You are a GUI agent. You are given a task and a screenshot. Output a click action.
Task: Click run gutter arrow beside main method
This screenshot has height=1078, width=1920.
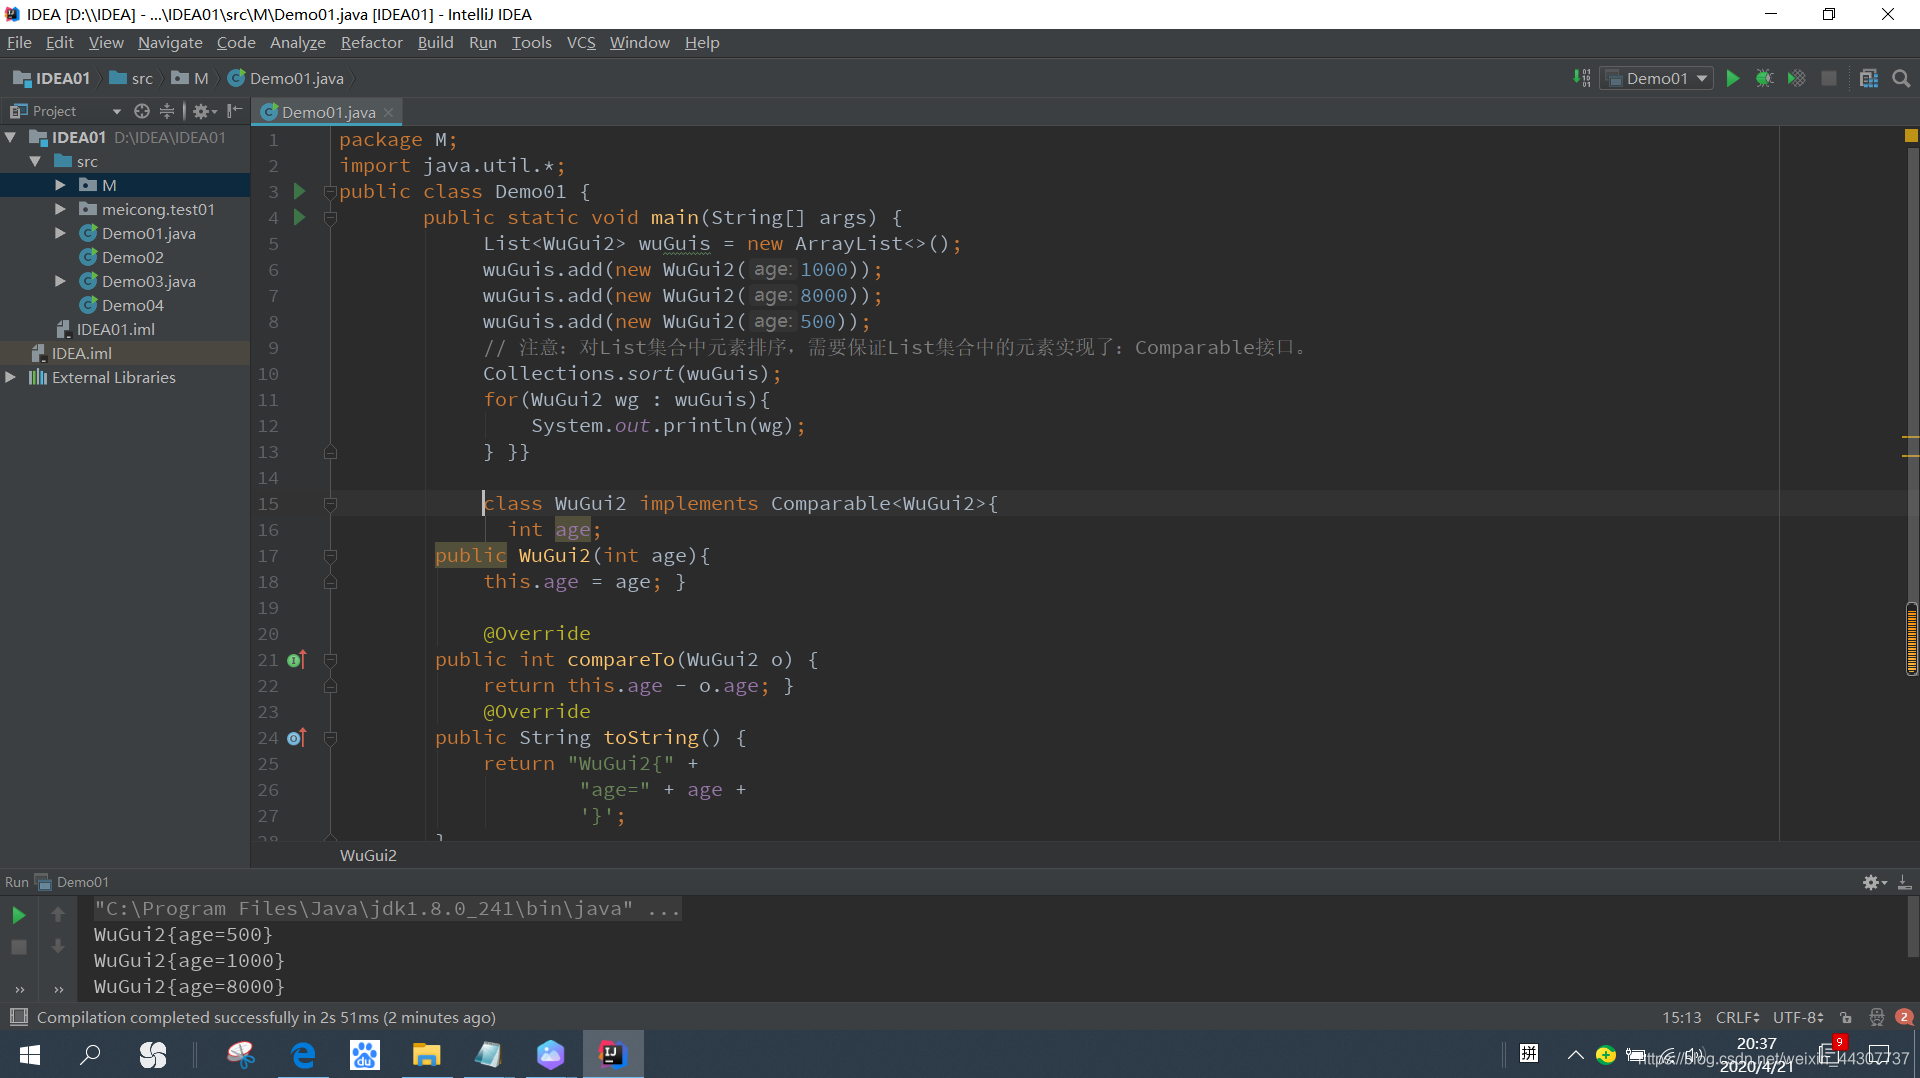click(x=299, y=217)
